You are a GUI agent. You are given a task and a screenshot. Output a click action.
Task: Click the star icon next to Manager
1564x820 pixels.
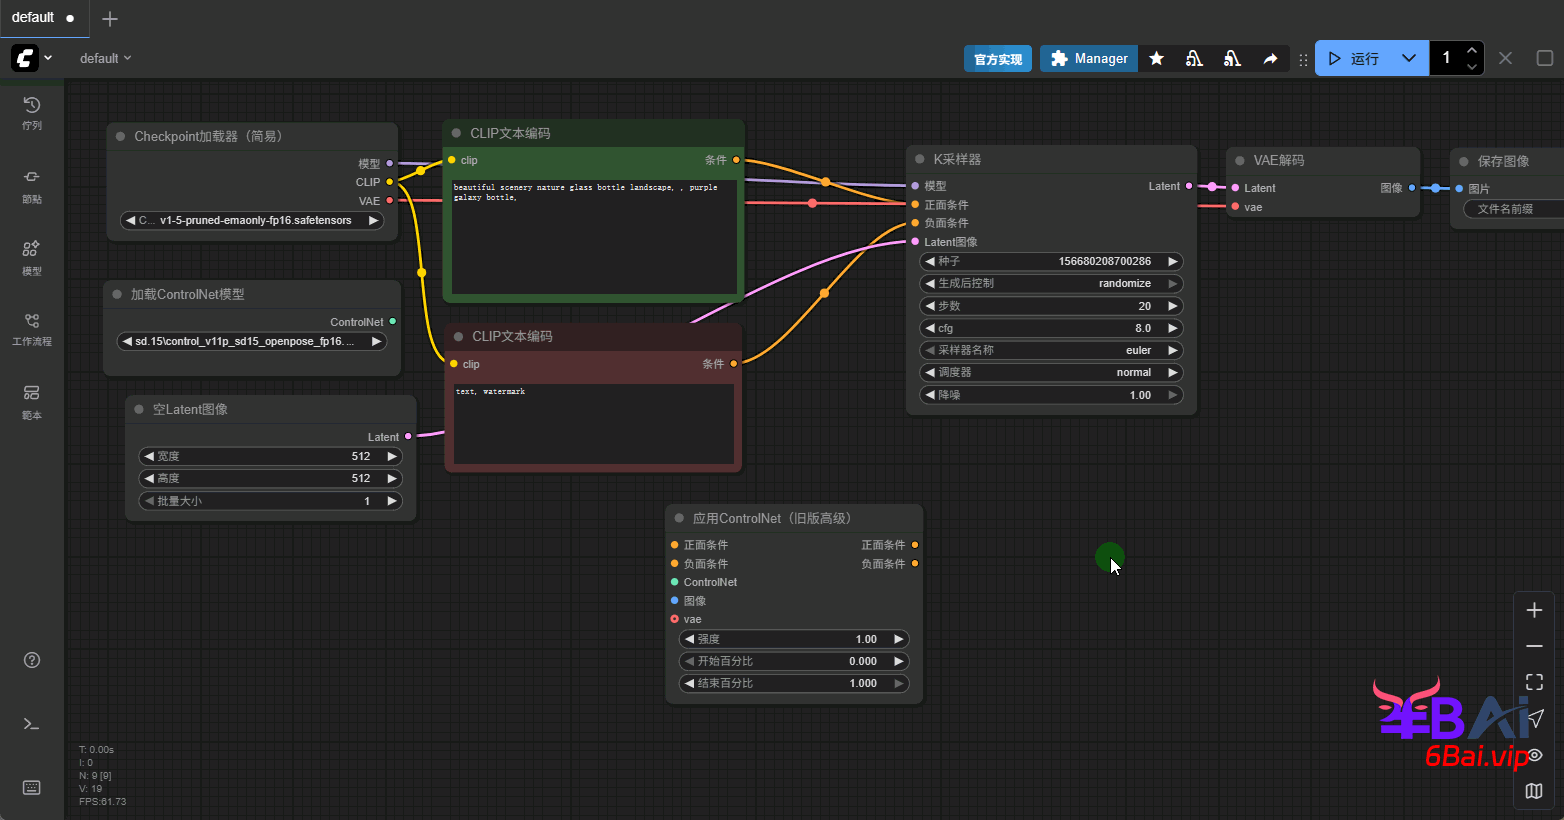click(x=1156, y=59)
